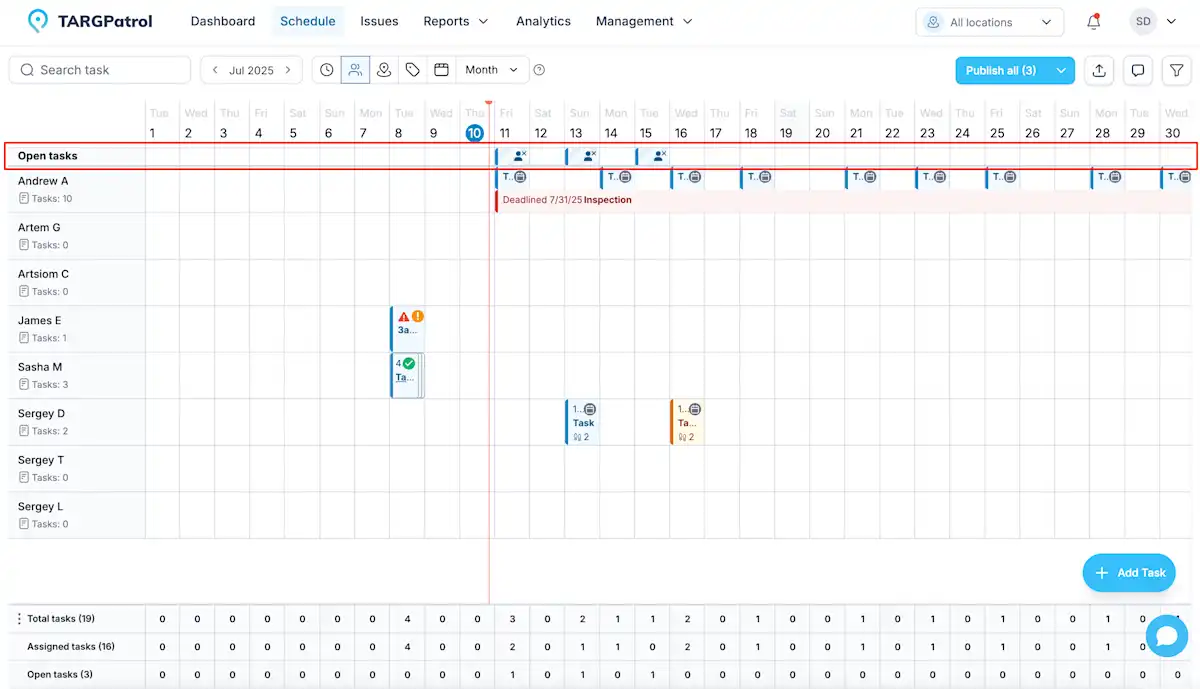Click the export upload icon
This screenshot has width=1200, height=689.
[1099, 70]
